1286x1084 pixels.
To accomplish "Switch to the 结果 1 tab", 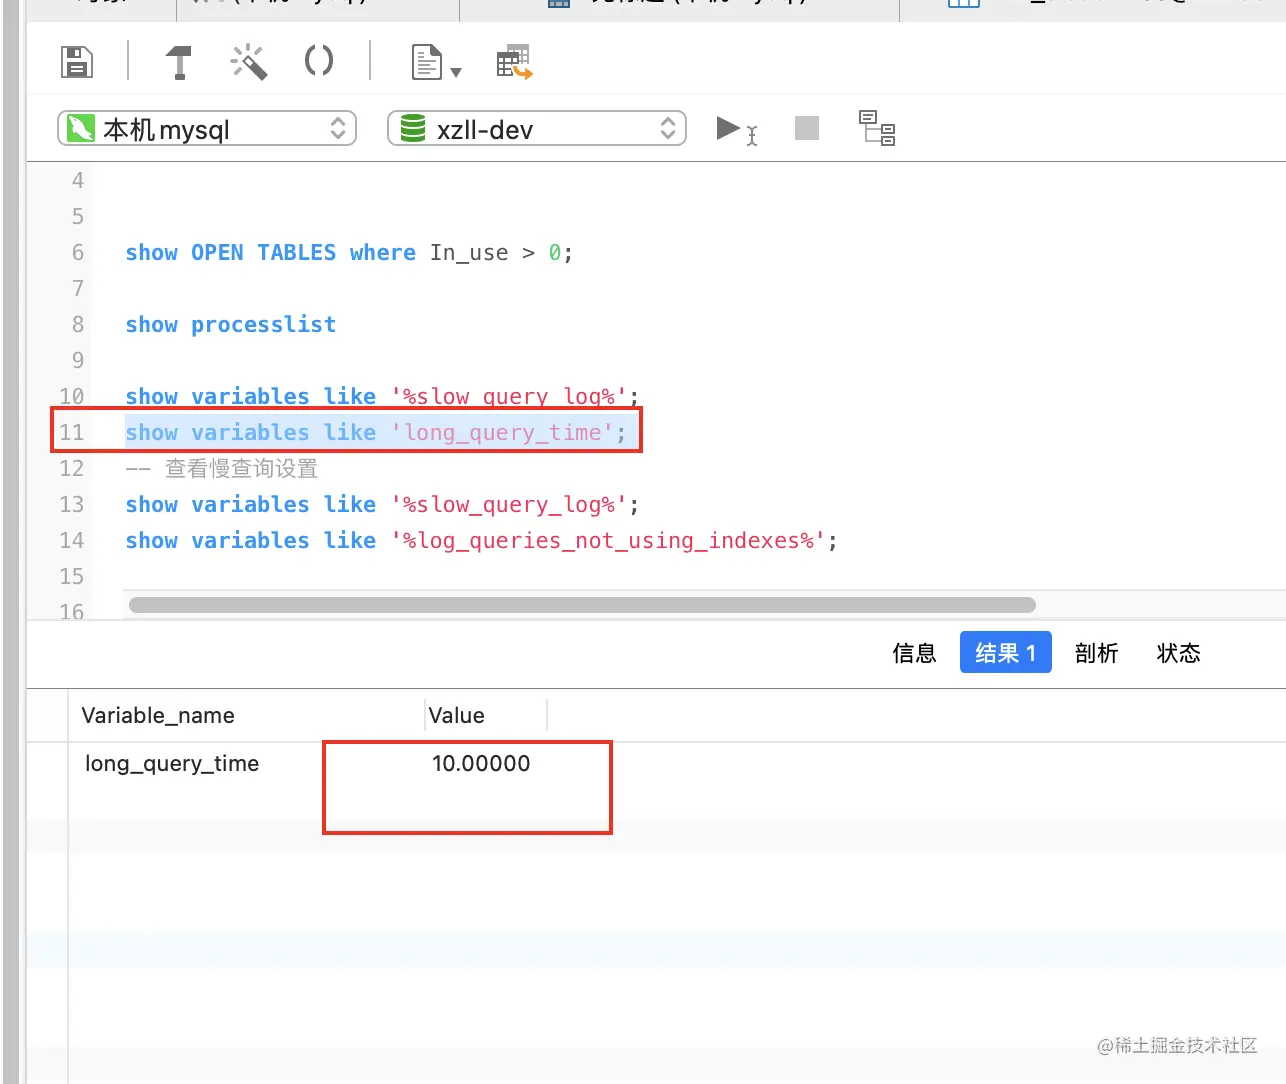I will tap(1006, 653).
